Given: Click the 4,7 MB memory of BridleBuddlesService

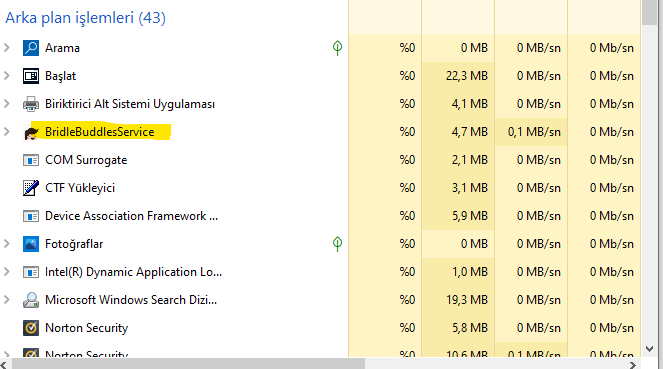Looking at the screenshot, I should coord(470,132).
